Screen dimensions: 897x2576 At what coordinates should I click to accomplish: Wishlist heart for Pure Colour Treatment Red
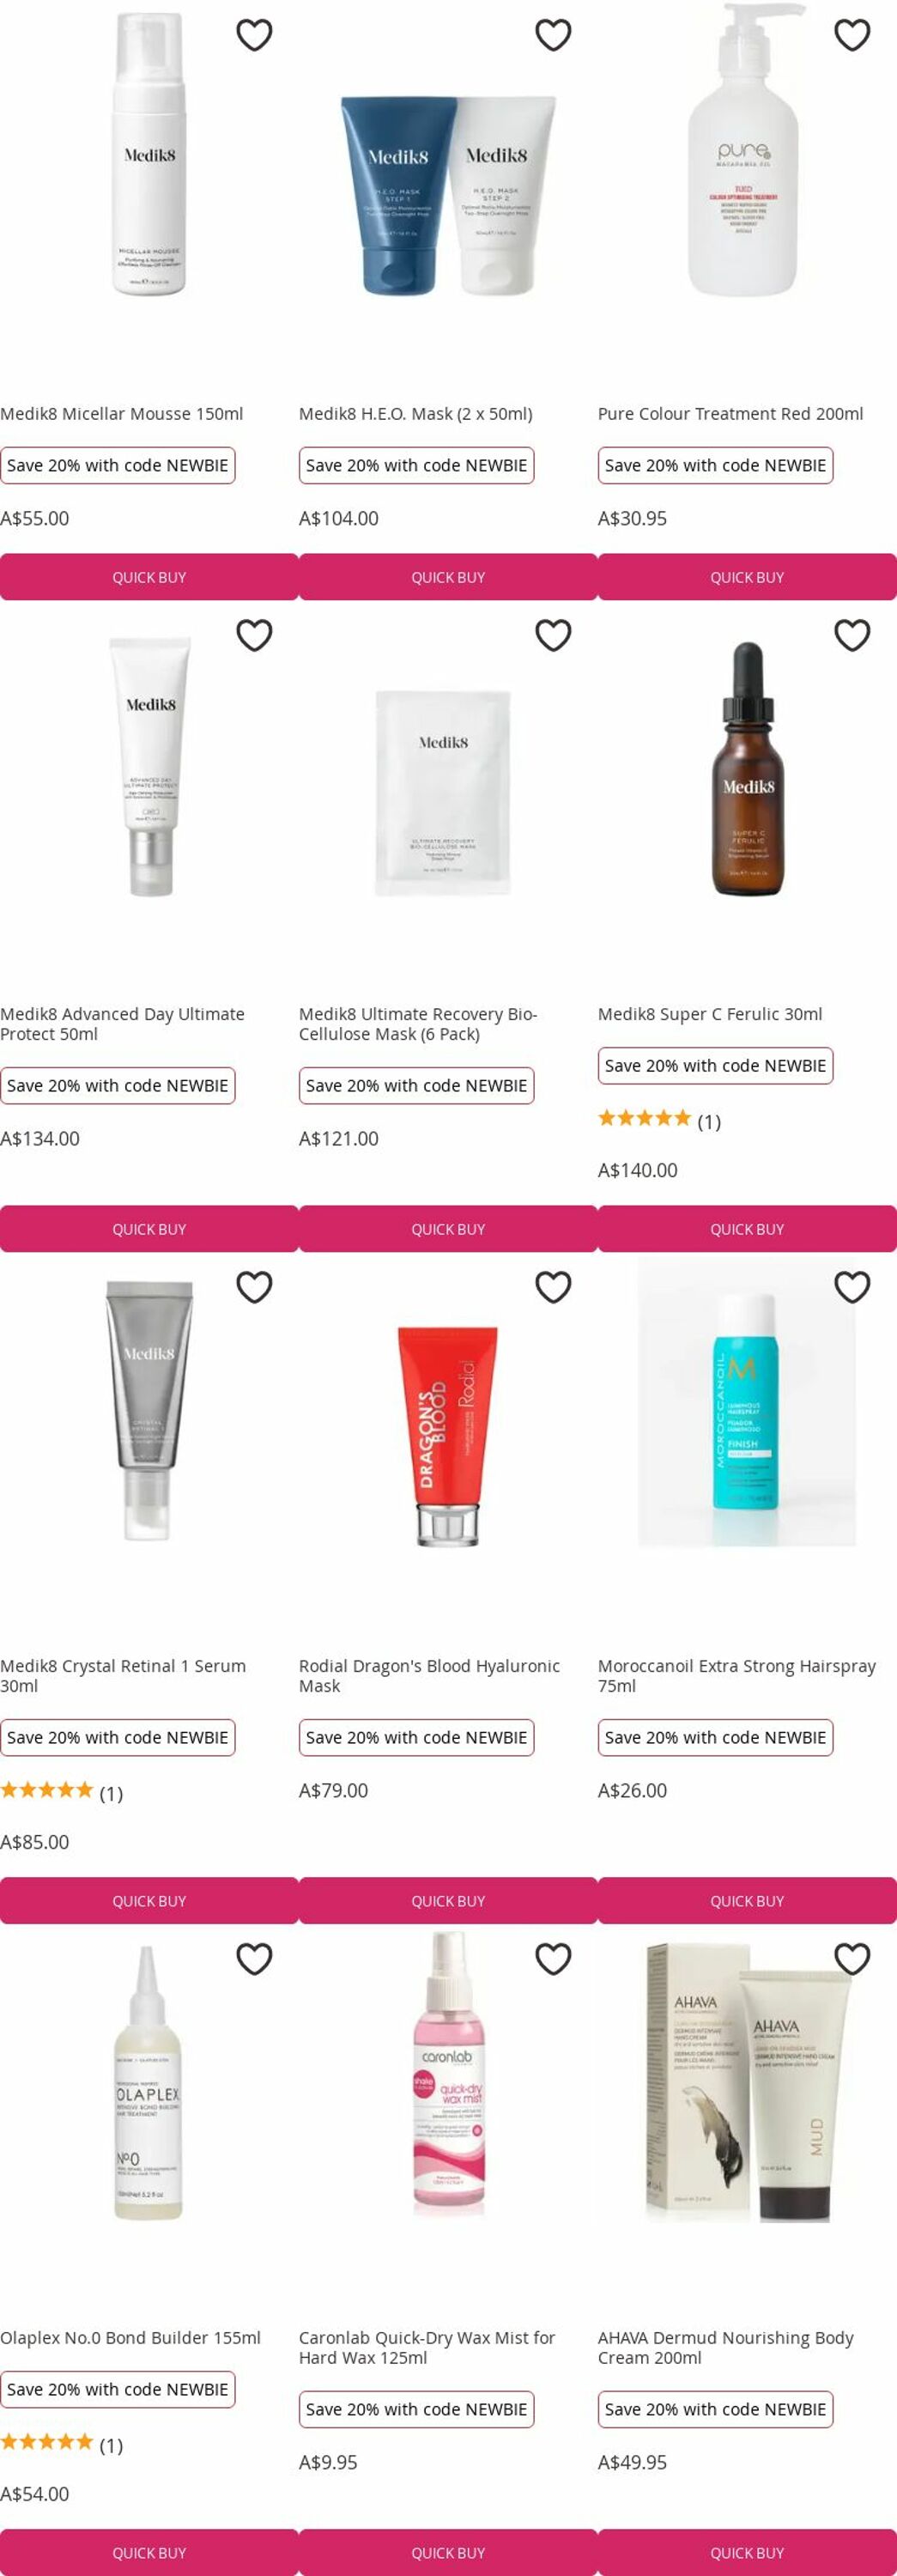(x=852, y=35)
